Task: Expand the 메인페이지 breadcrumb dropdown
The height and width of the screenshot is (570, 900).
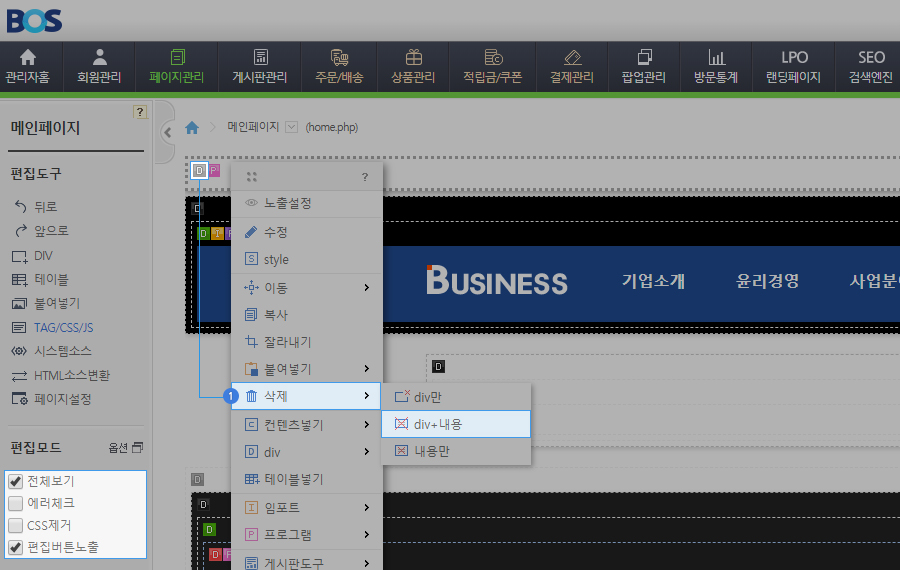Action: click(292, 127)
